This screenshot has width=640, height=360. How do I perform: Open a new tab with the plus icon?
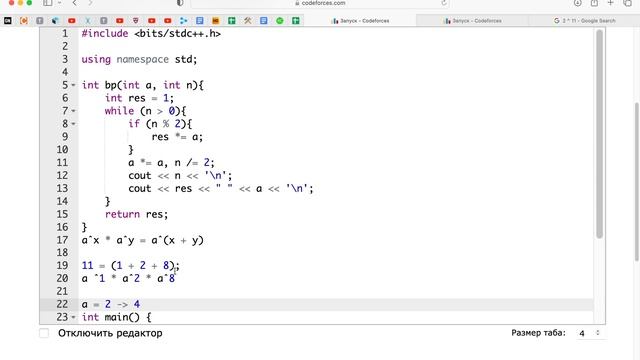(611, 3)
